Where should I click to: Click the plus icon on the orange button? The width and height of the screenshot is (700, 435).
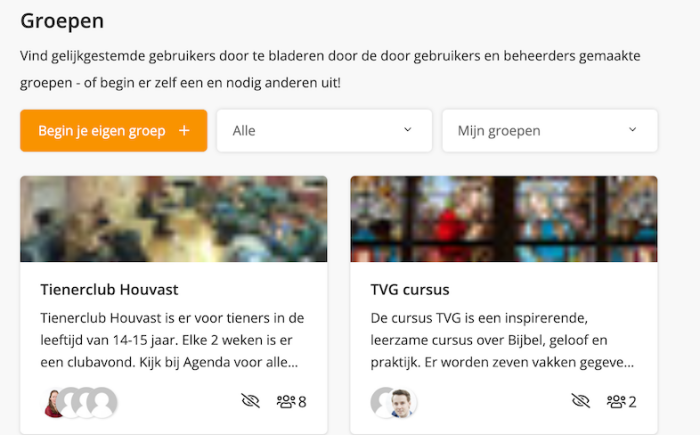[184, 130]
